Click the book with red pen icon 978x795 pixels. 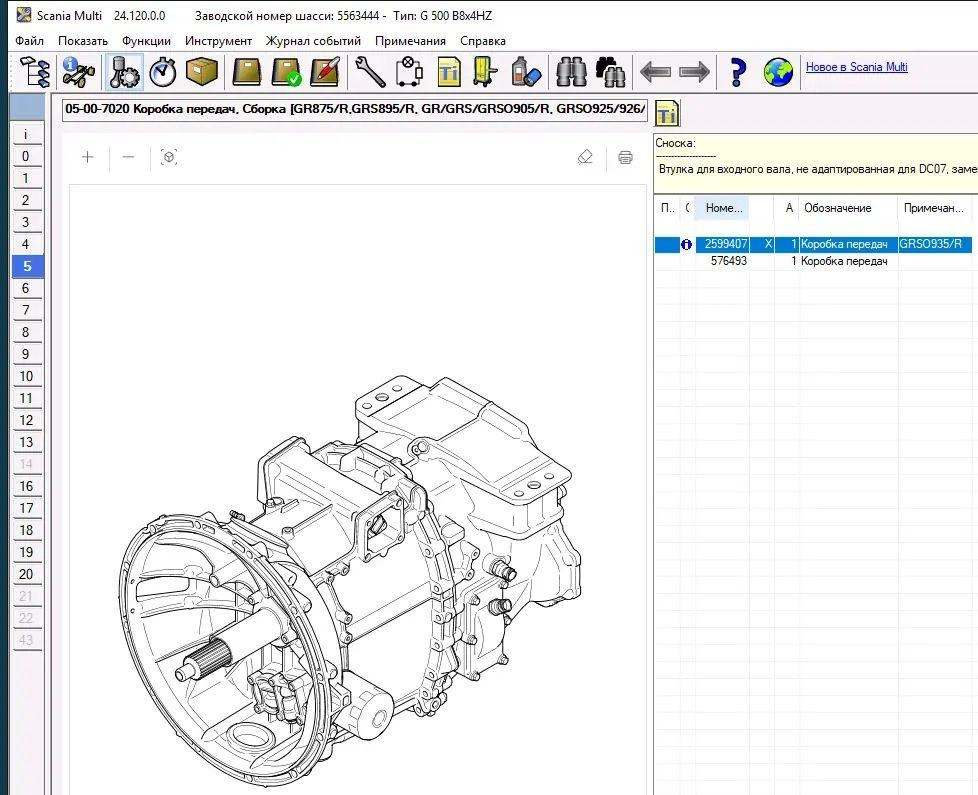(x=325, y=72)
